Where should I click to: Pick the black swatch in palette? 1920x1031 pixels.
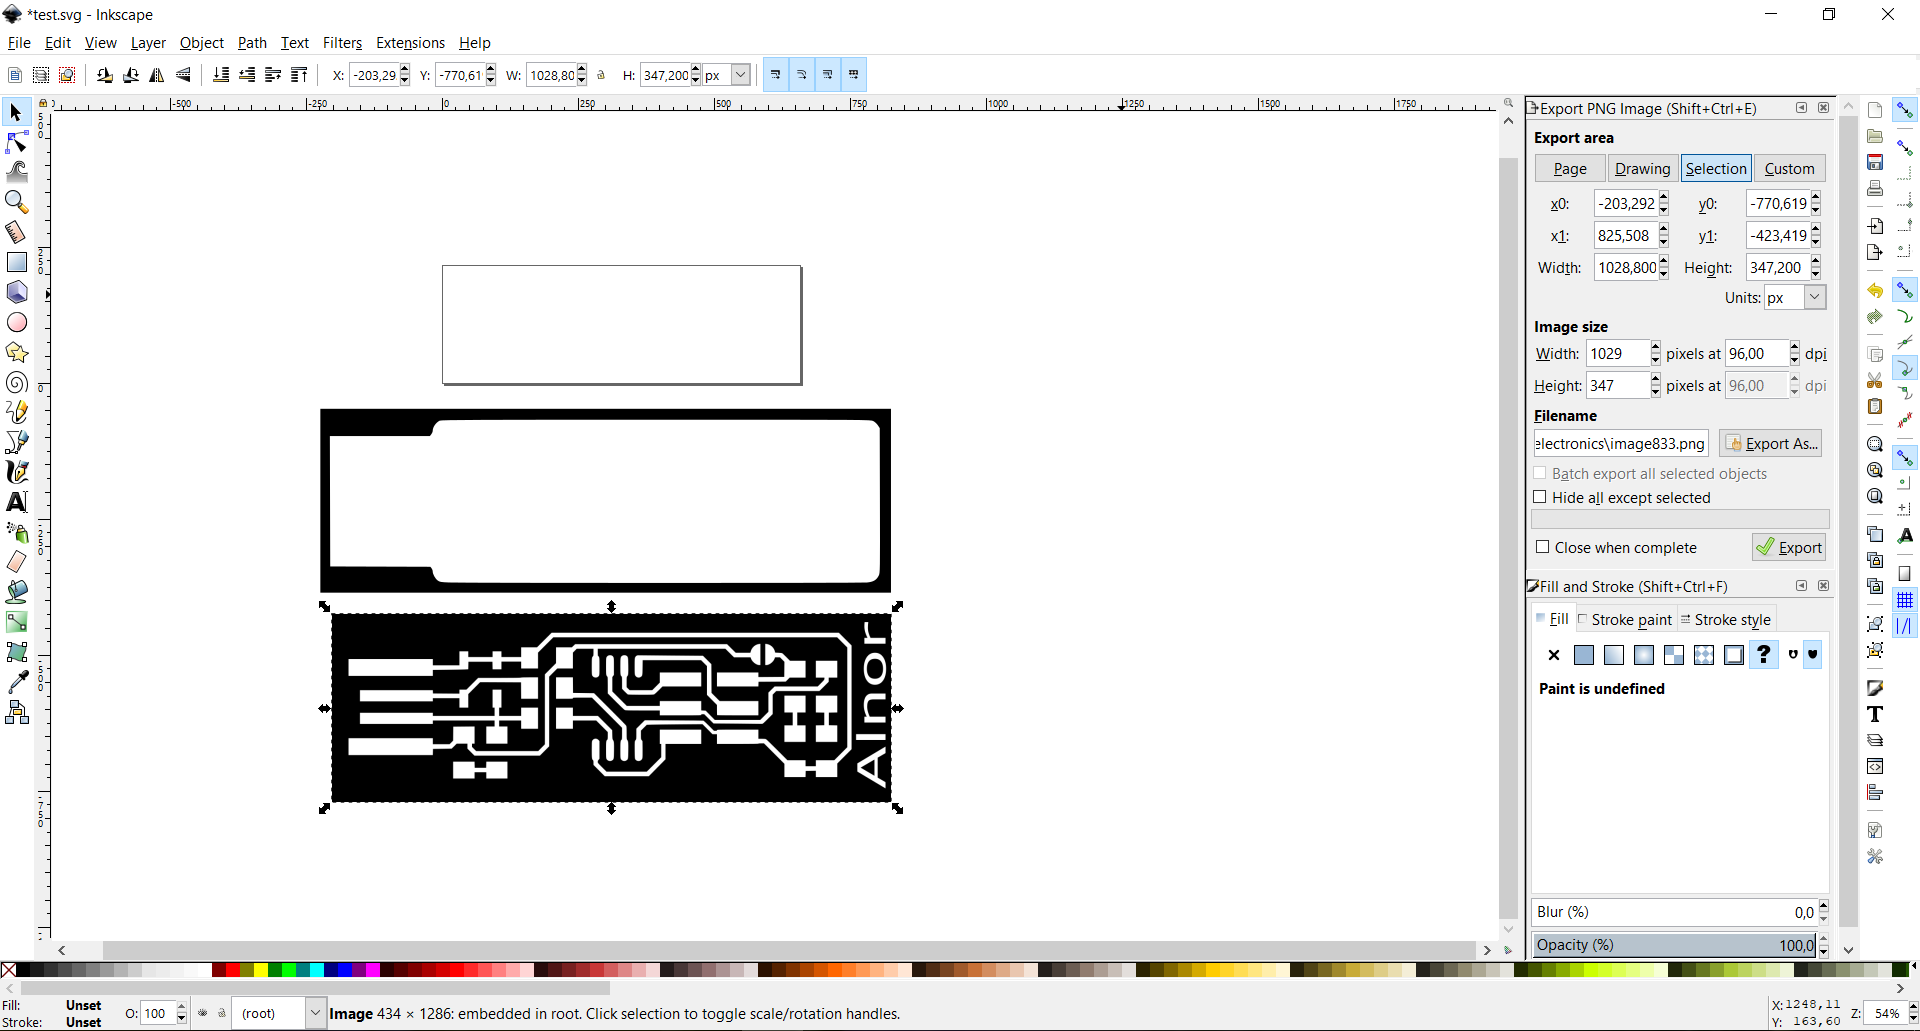tap(23, 970)
